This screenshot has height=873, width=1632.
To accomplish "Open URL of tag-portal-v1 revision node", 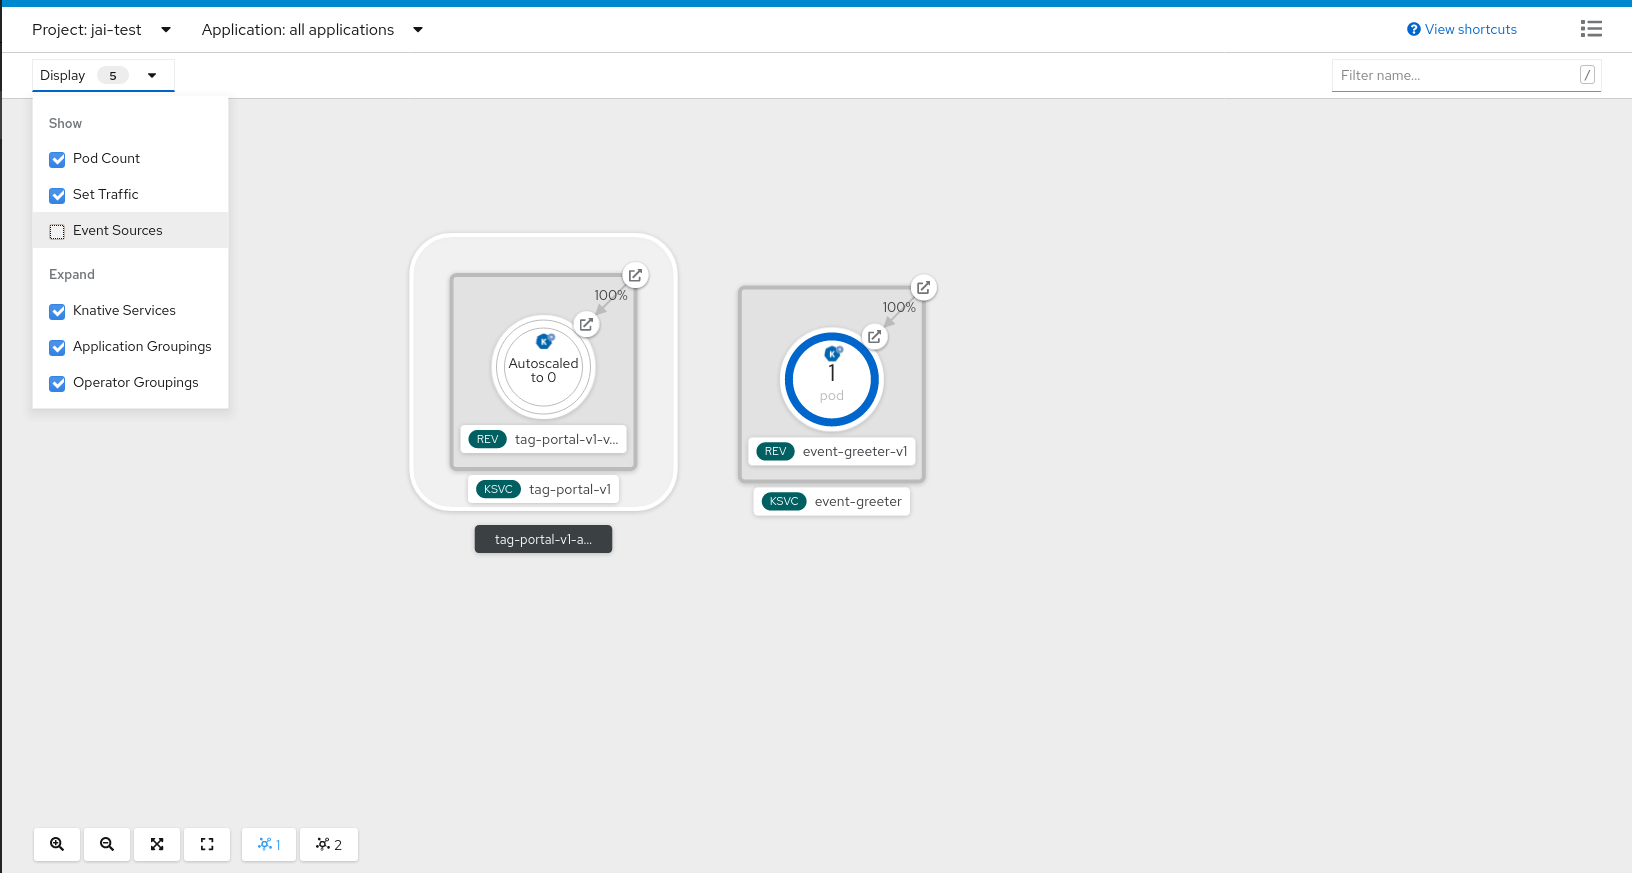I will click(586, 324).
